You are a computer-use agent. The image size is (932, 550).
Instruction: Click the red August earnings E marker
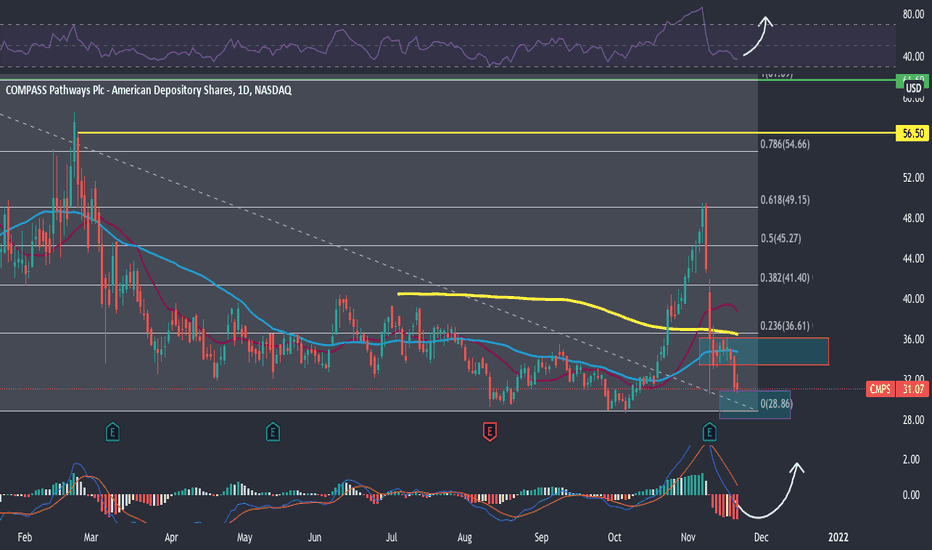[x=489, y=432]
